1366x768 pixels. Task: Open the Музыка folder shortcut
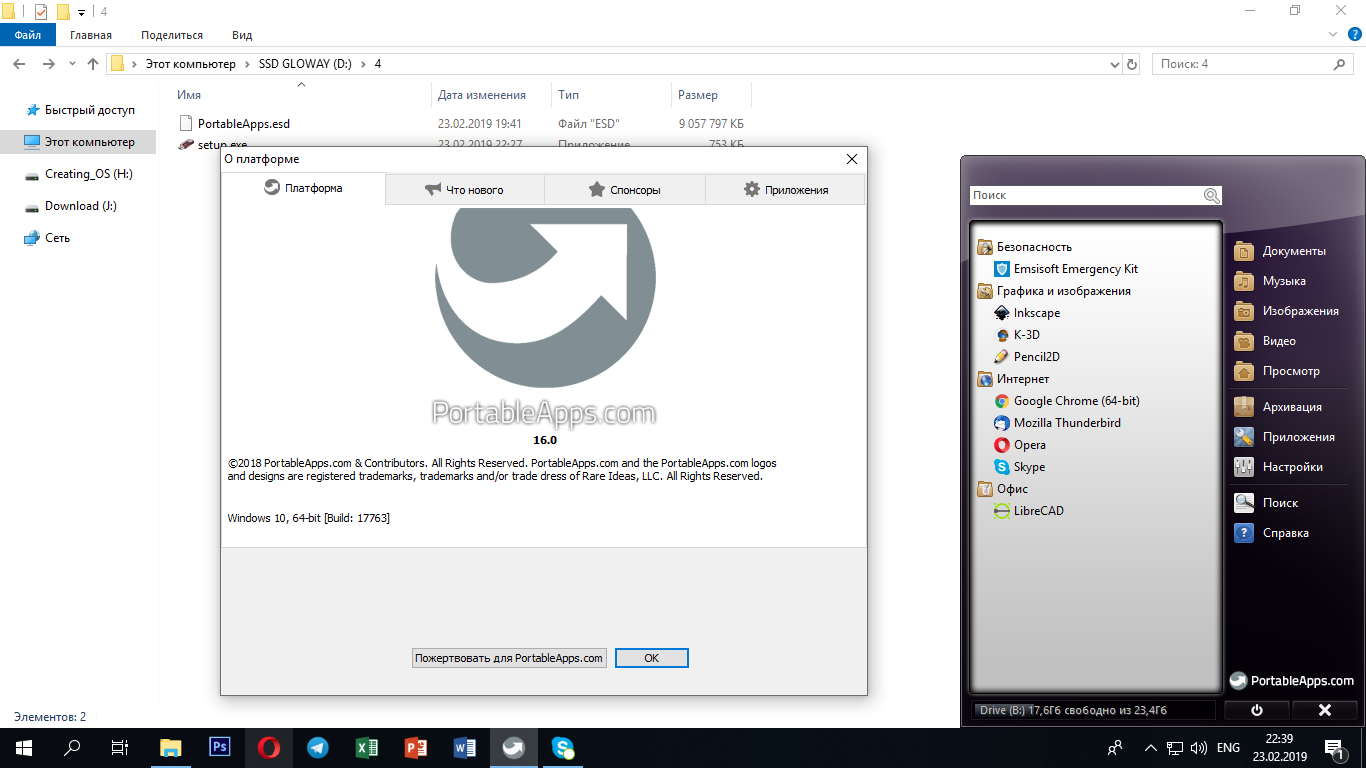point(1270,281)
